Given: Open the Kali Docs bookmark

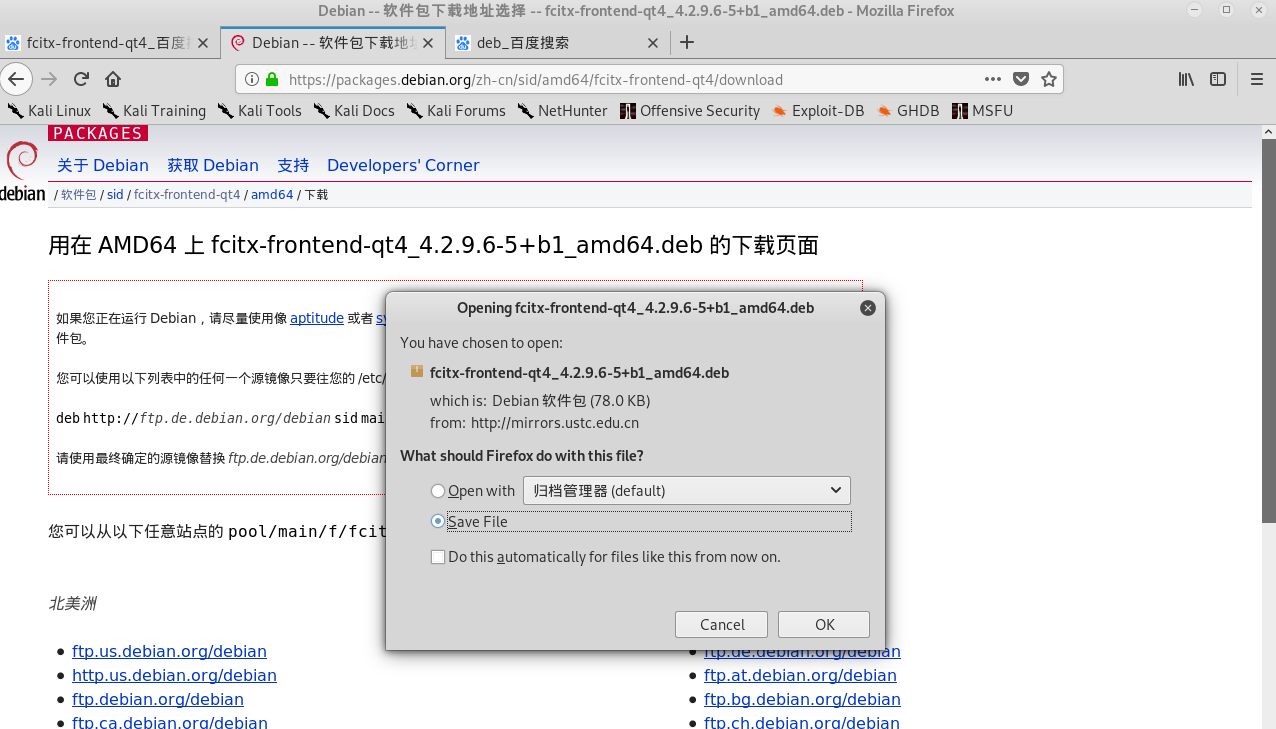Looking at the screenshot, I should [x=354, y=111].
